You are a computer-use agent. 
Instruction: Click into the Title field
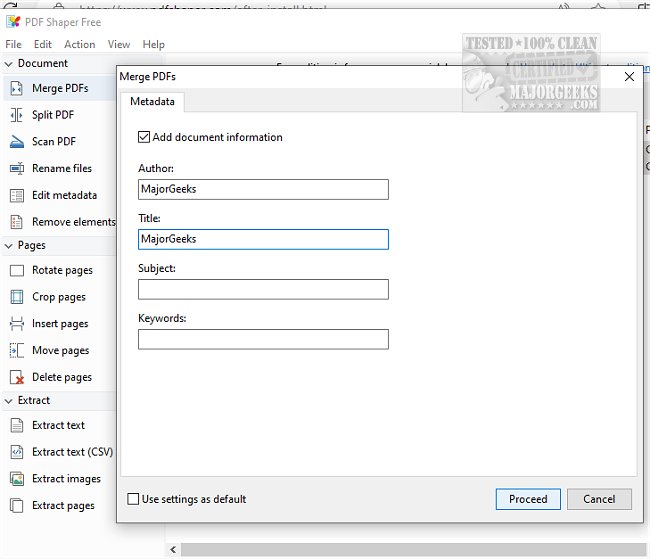[263, 239]
